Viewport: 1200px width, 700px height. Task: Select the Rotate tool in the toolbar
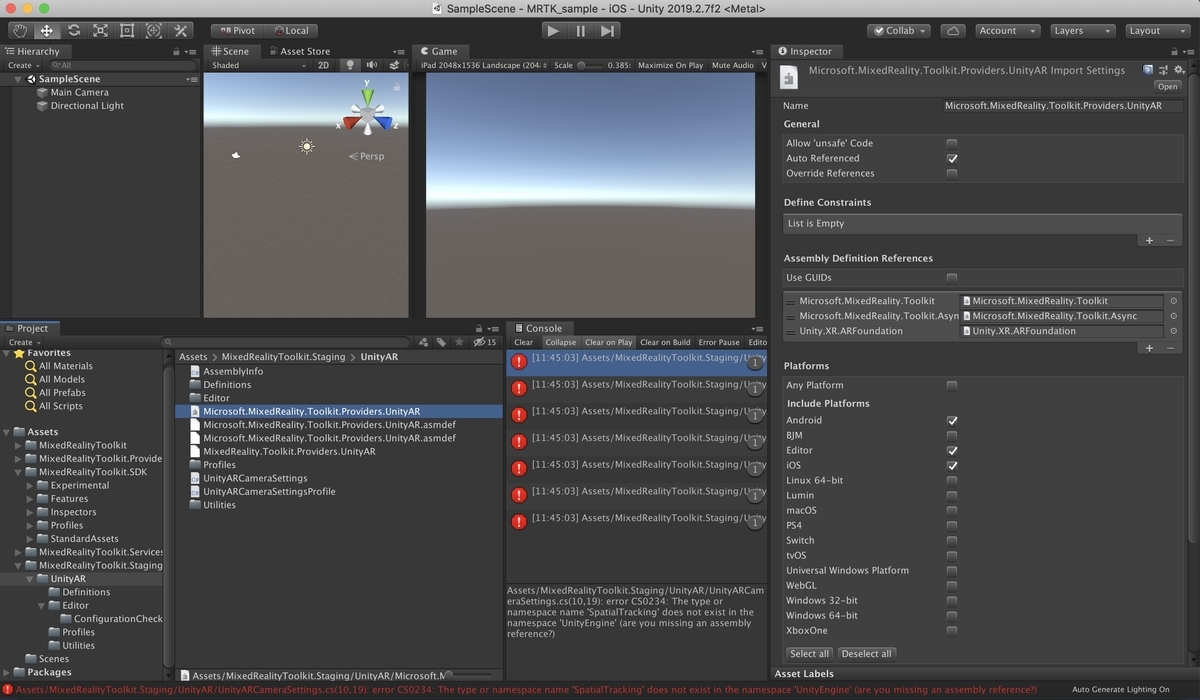(74, 31)
